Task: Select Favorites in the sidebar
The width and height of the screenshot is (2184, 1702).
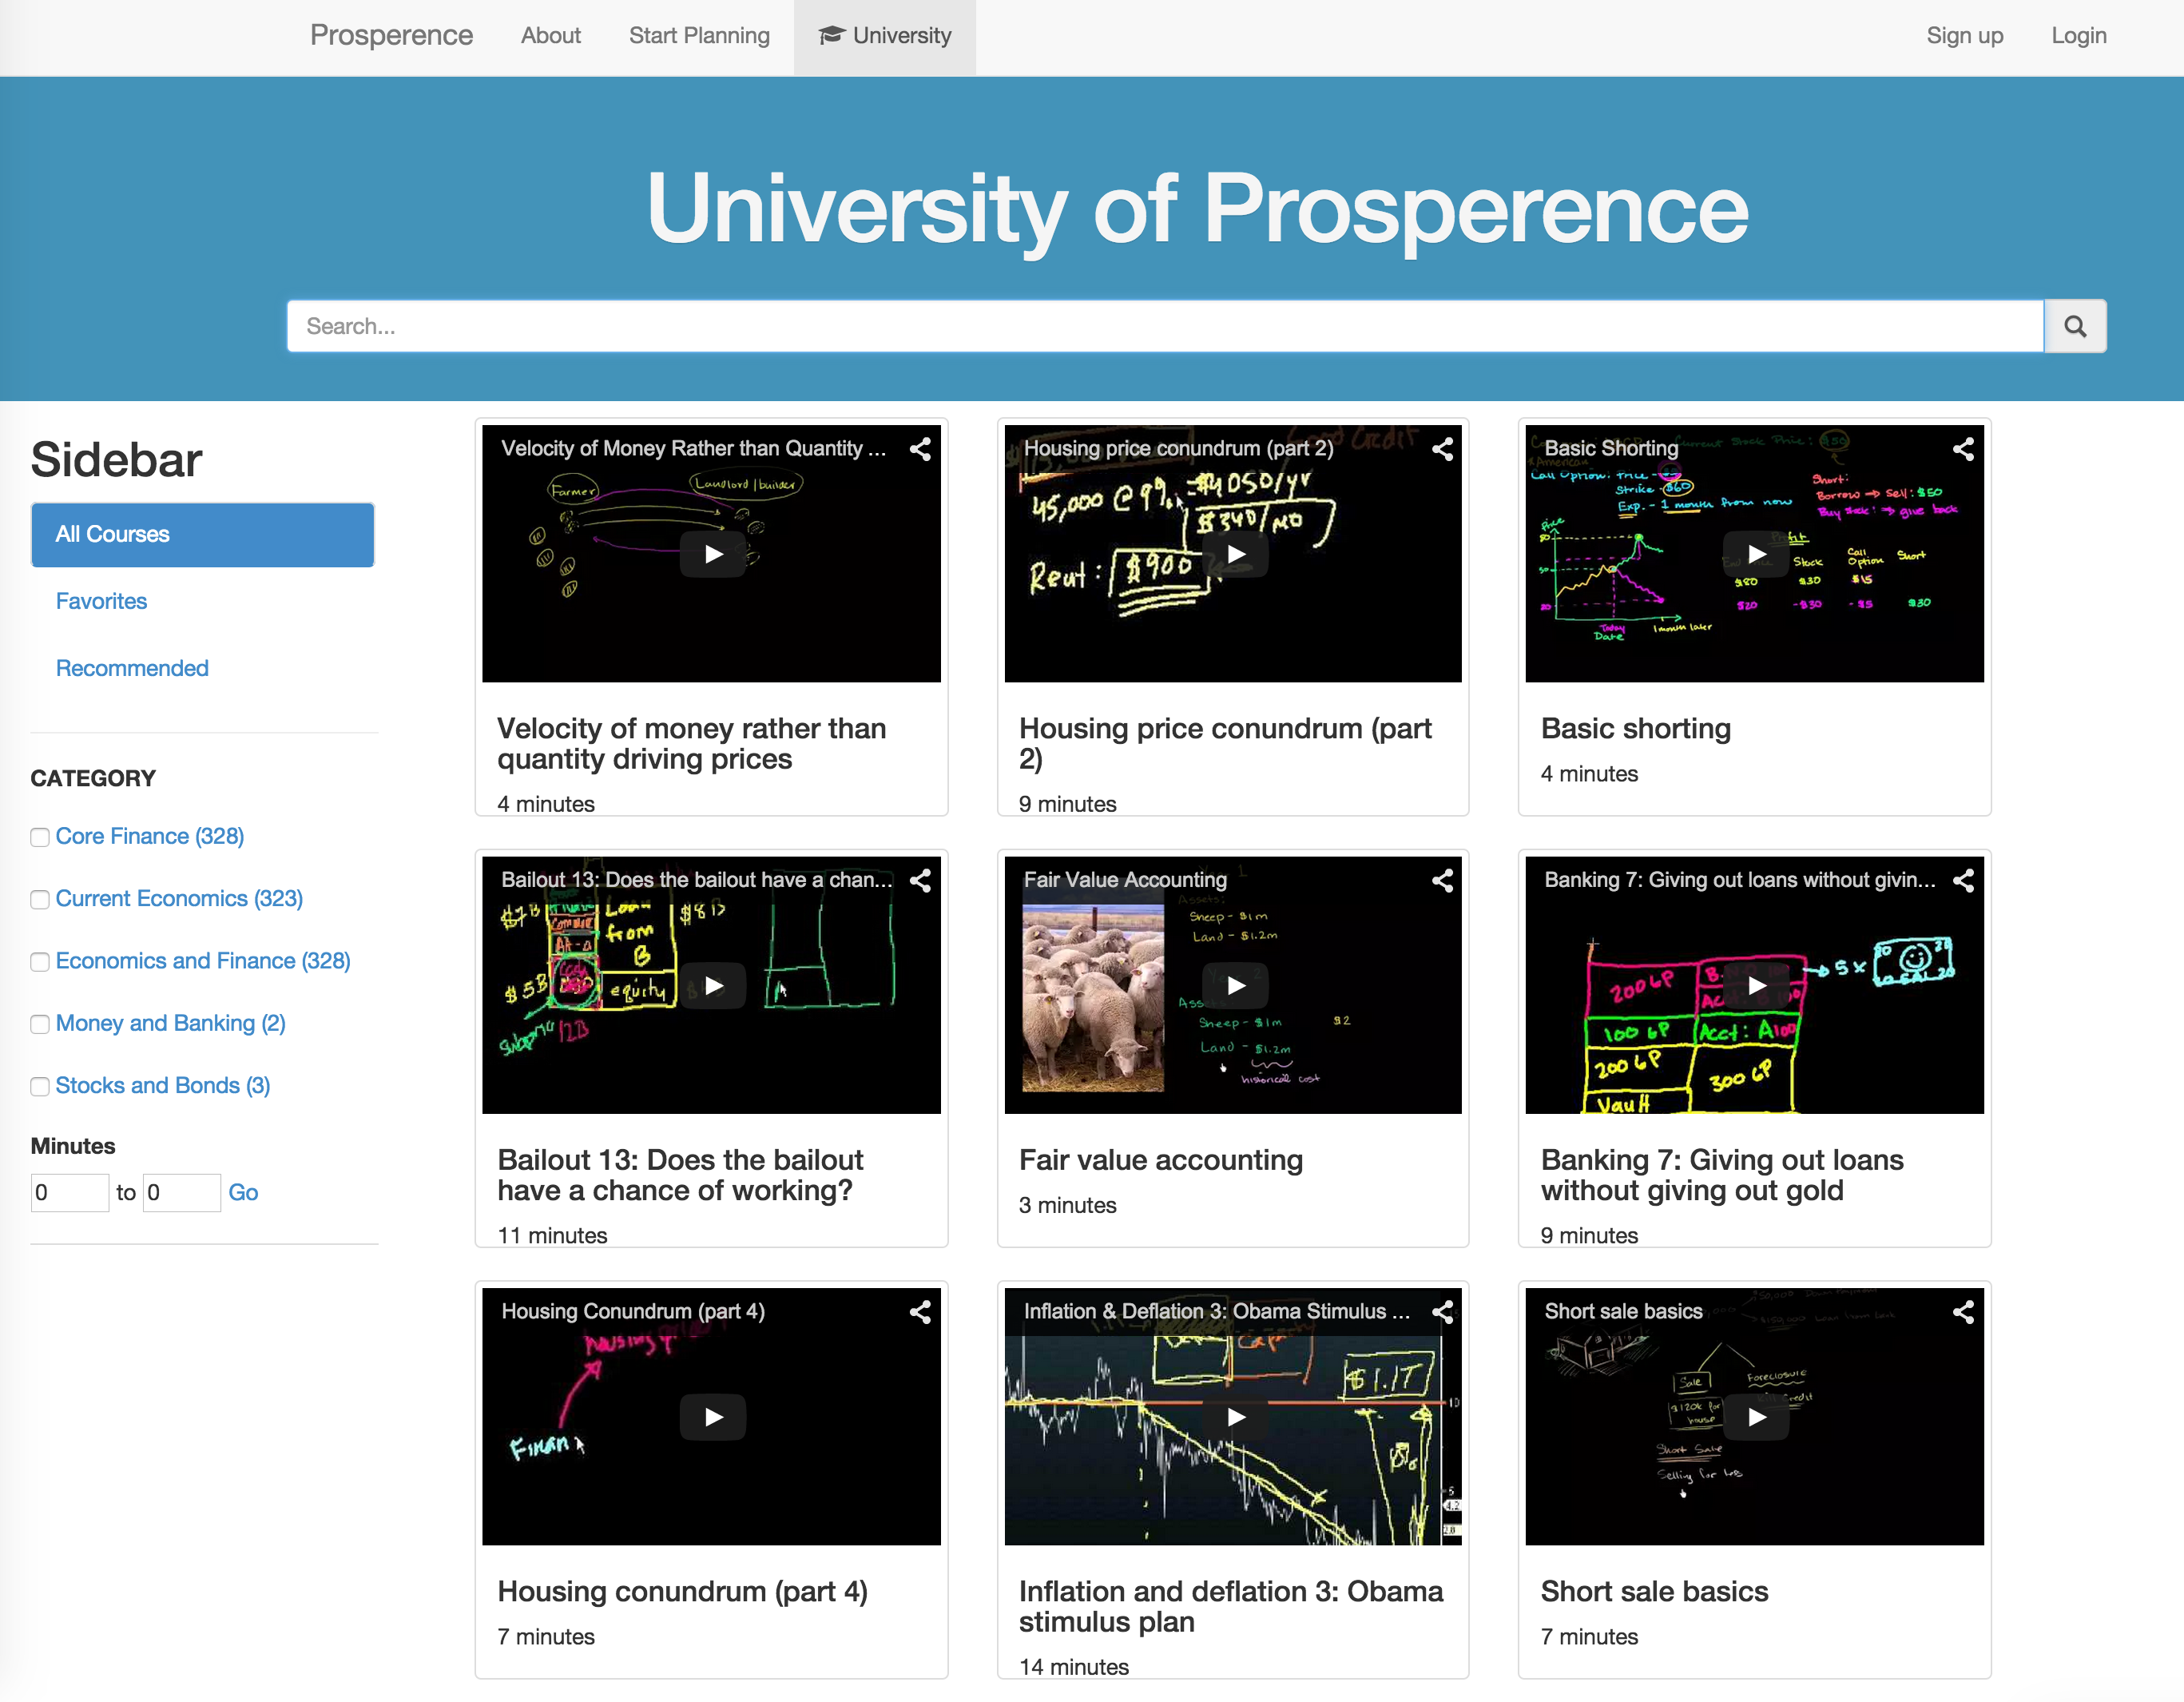Action: [x=101, y=601]
